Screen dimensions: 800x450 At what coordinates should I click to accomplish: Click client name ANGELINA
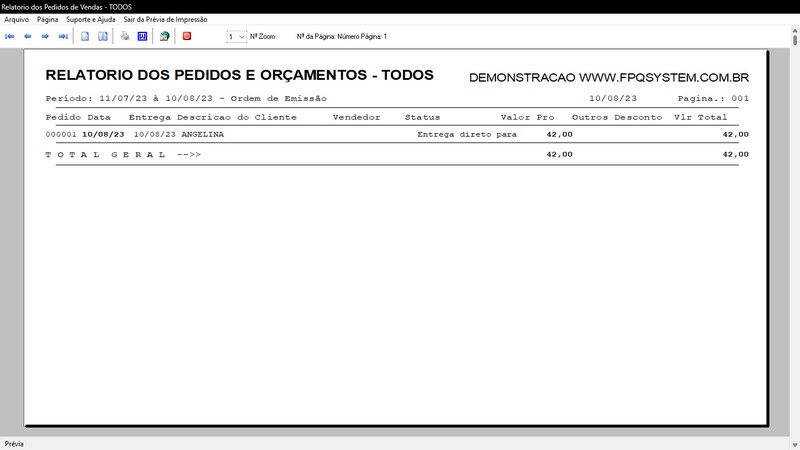click(x=203, y=135)
